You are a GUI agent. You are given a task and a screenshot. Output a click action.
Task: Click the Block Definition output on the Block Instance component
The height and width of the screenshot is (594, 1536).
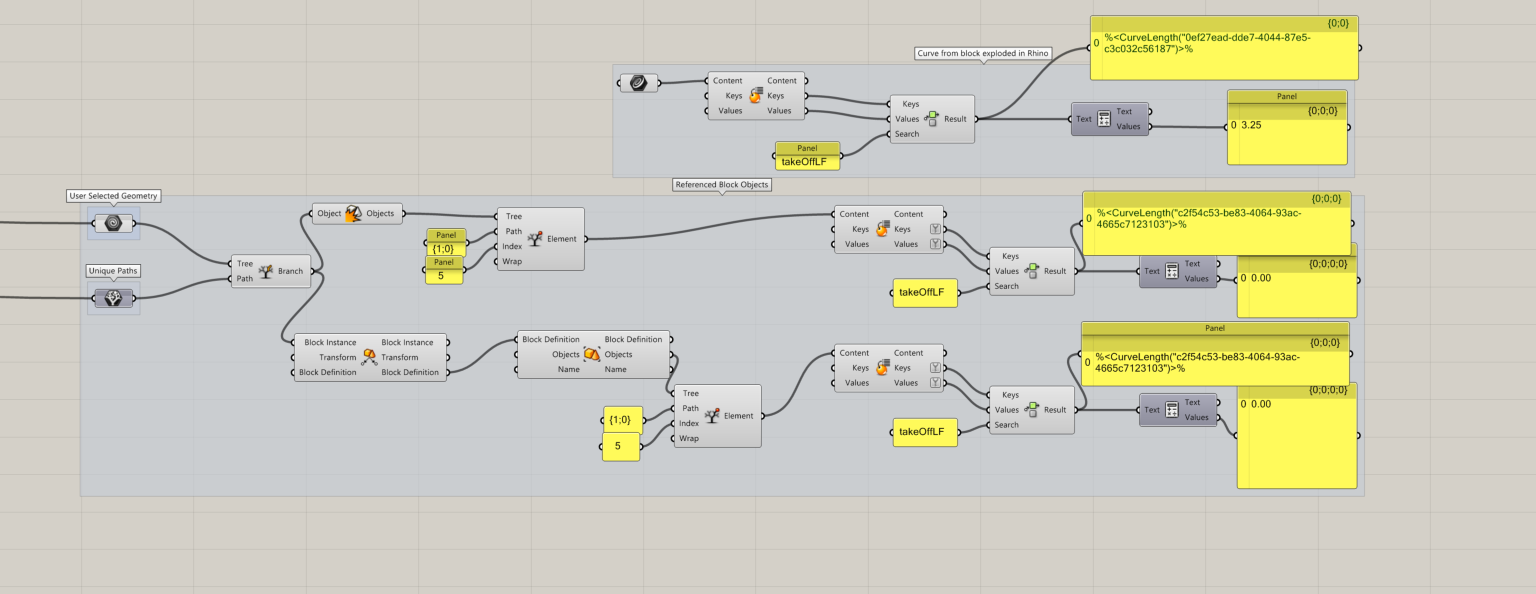(x=410, y=372)
